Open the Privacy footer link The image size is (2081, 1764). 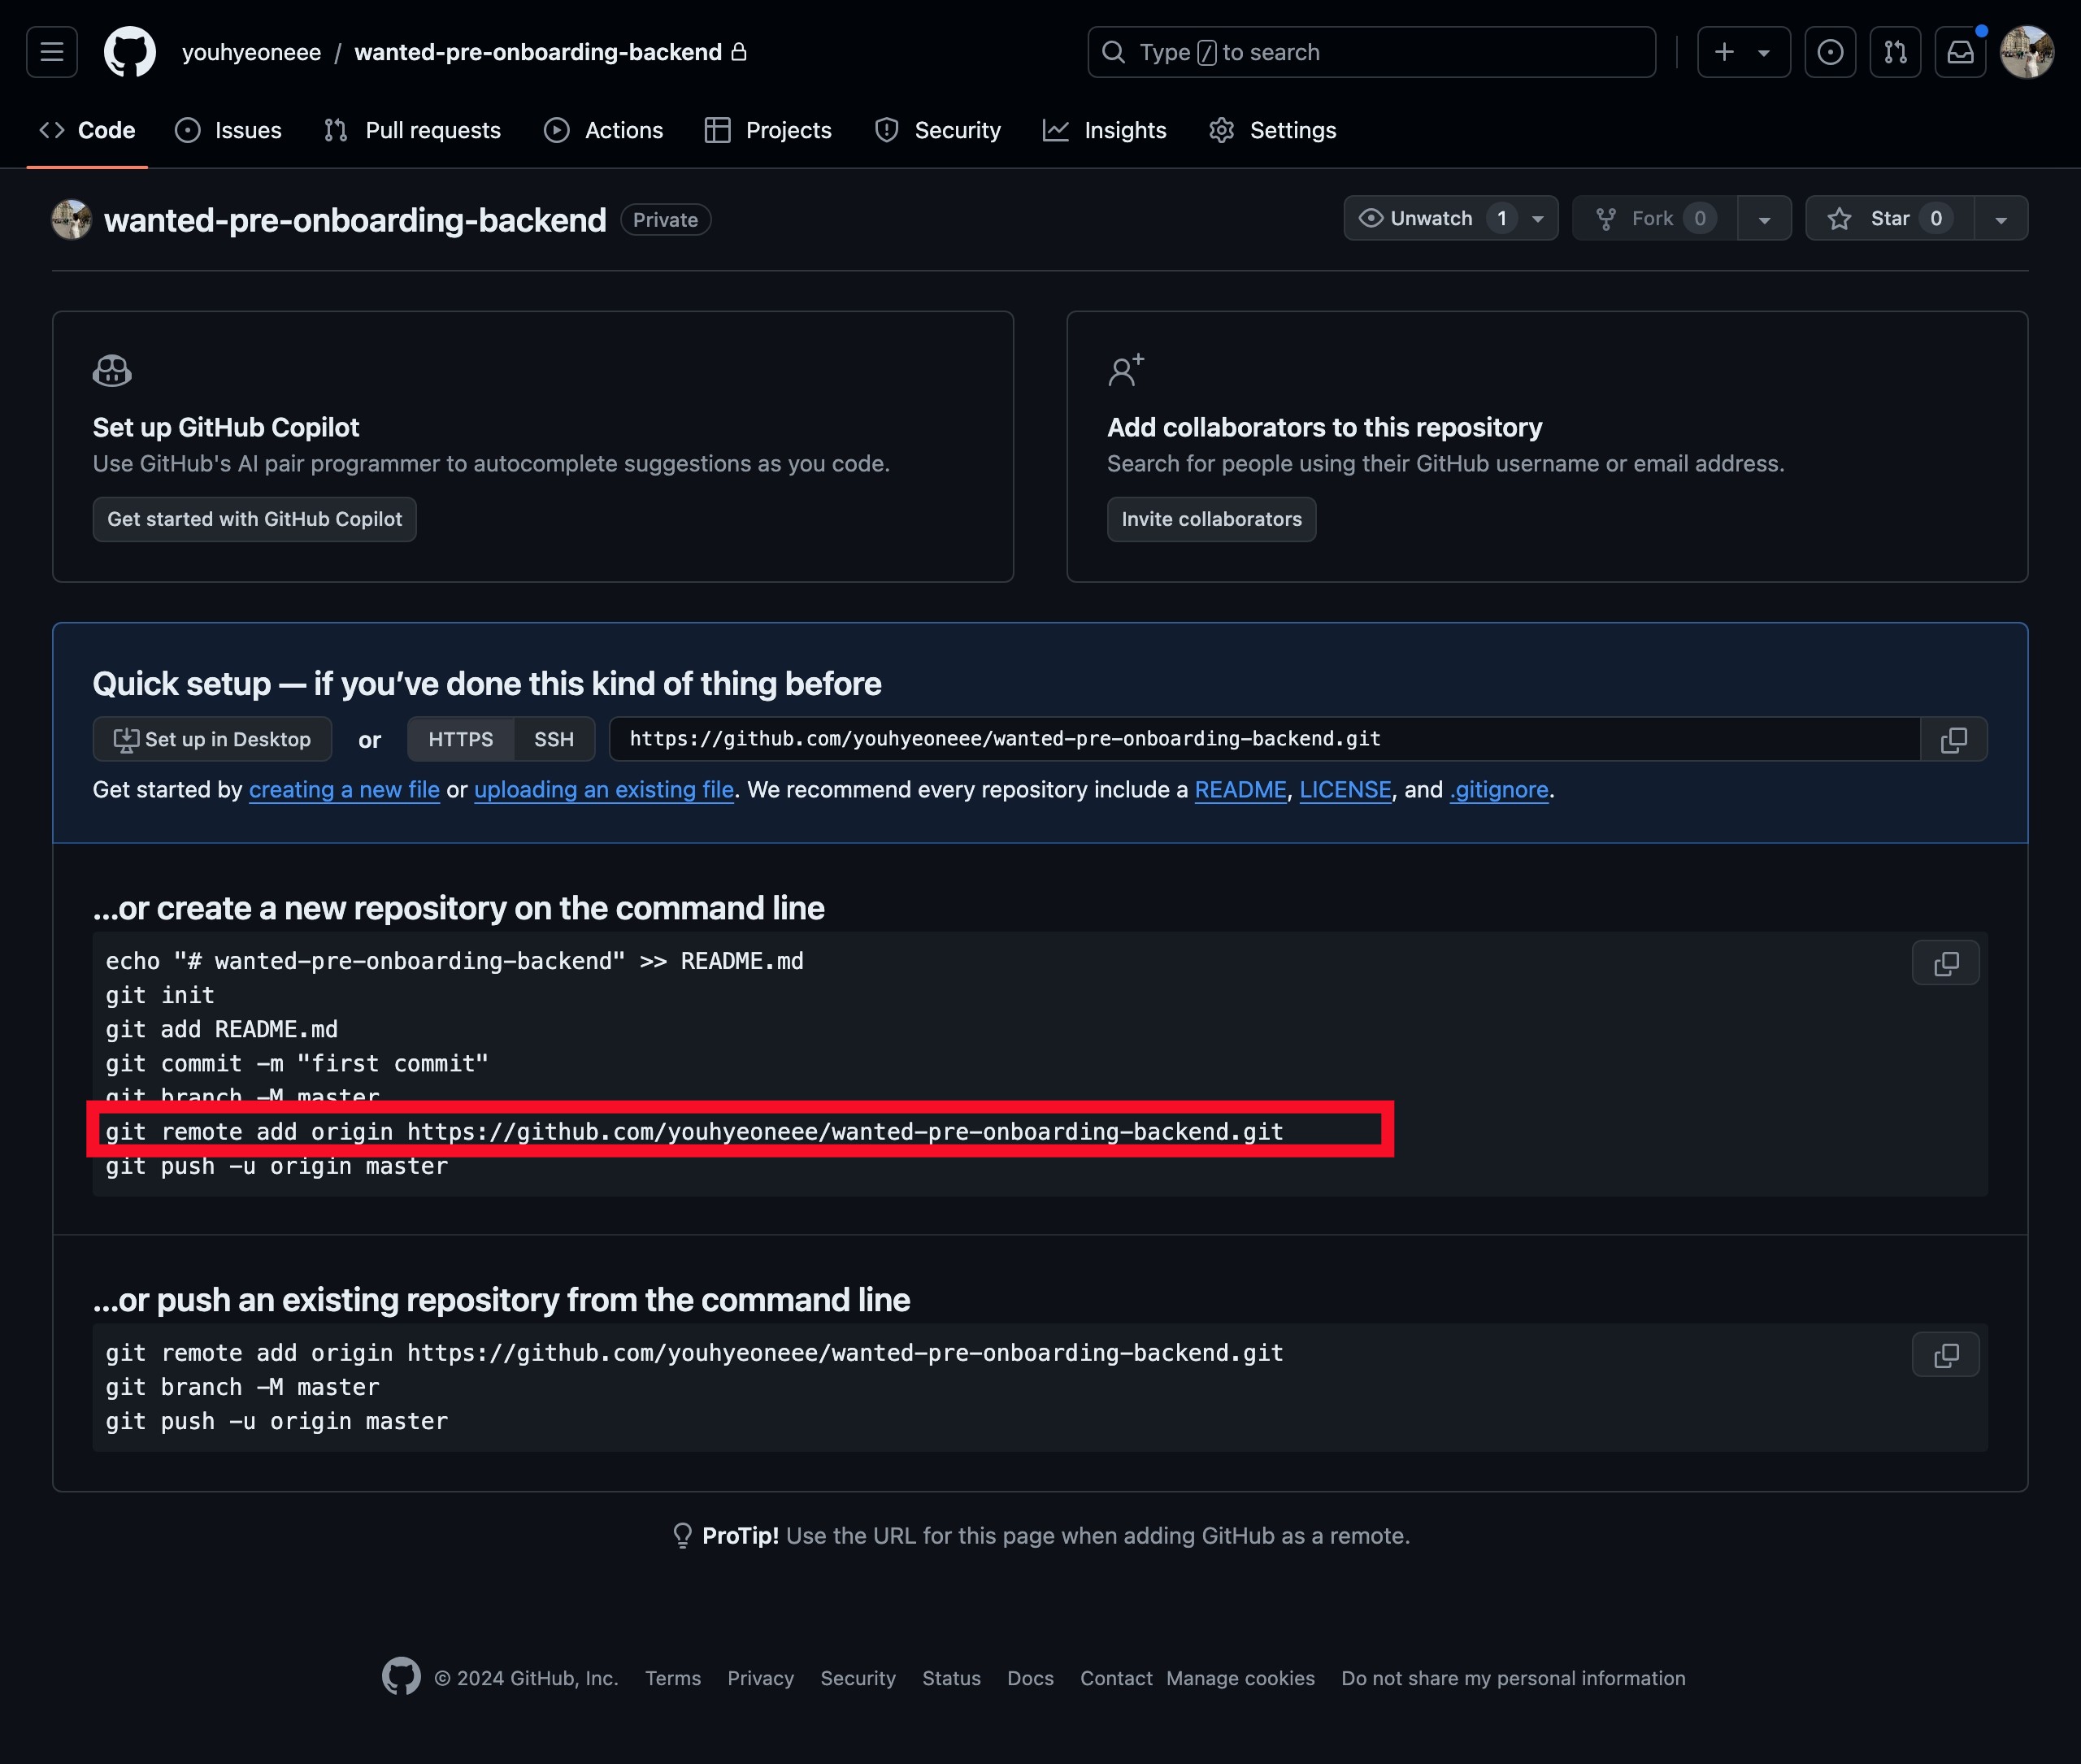(x=760, y=1678)
